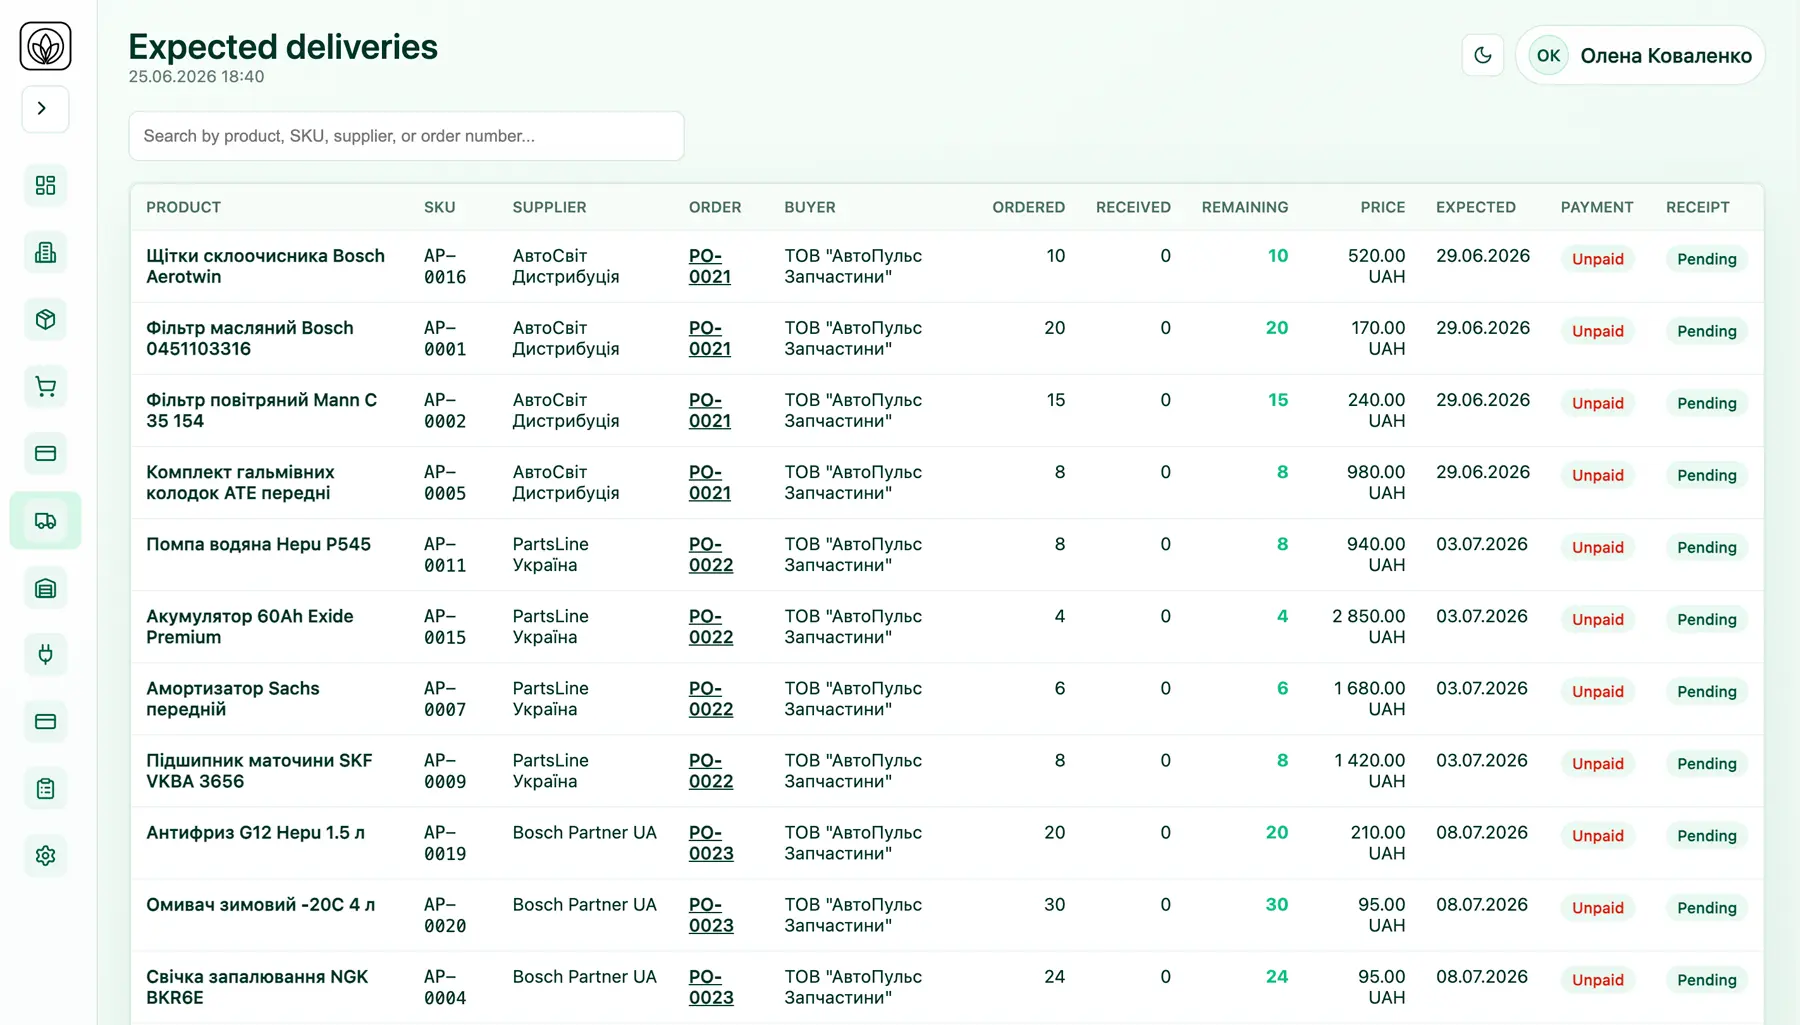Click Pending badge for Акумулятор 60Ah Exide row
Viewport: 1800px width, 1025px height.
(x=1706, y=619)
